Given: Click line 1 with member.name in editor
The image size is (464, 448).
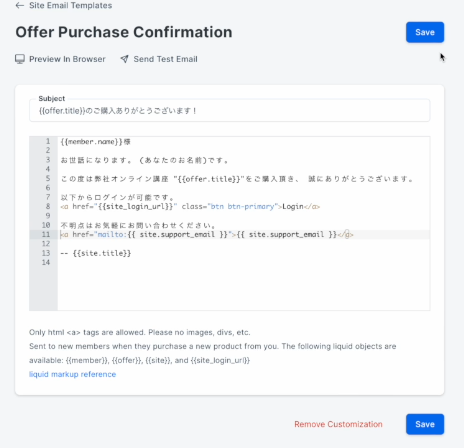Looking at the screenshot, I should (x=96, y=142).
